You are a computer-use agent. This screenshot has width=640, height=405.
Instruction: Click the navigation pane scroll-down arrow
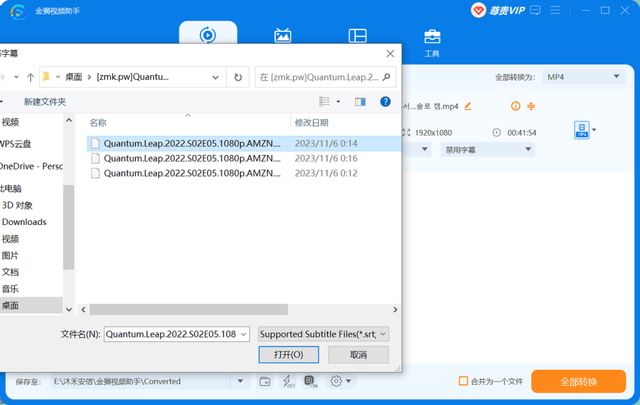click(69, 309)
